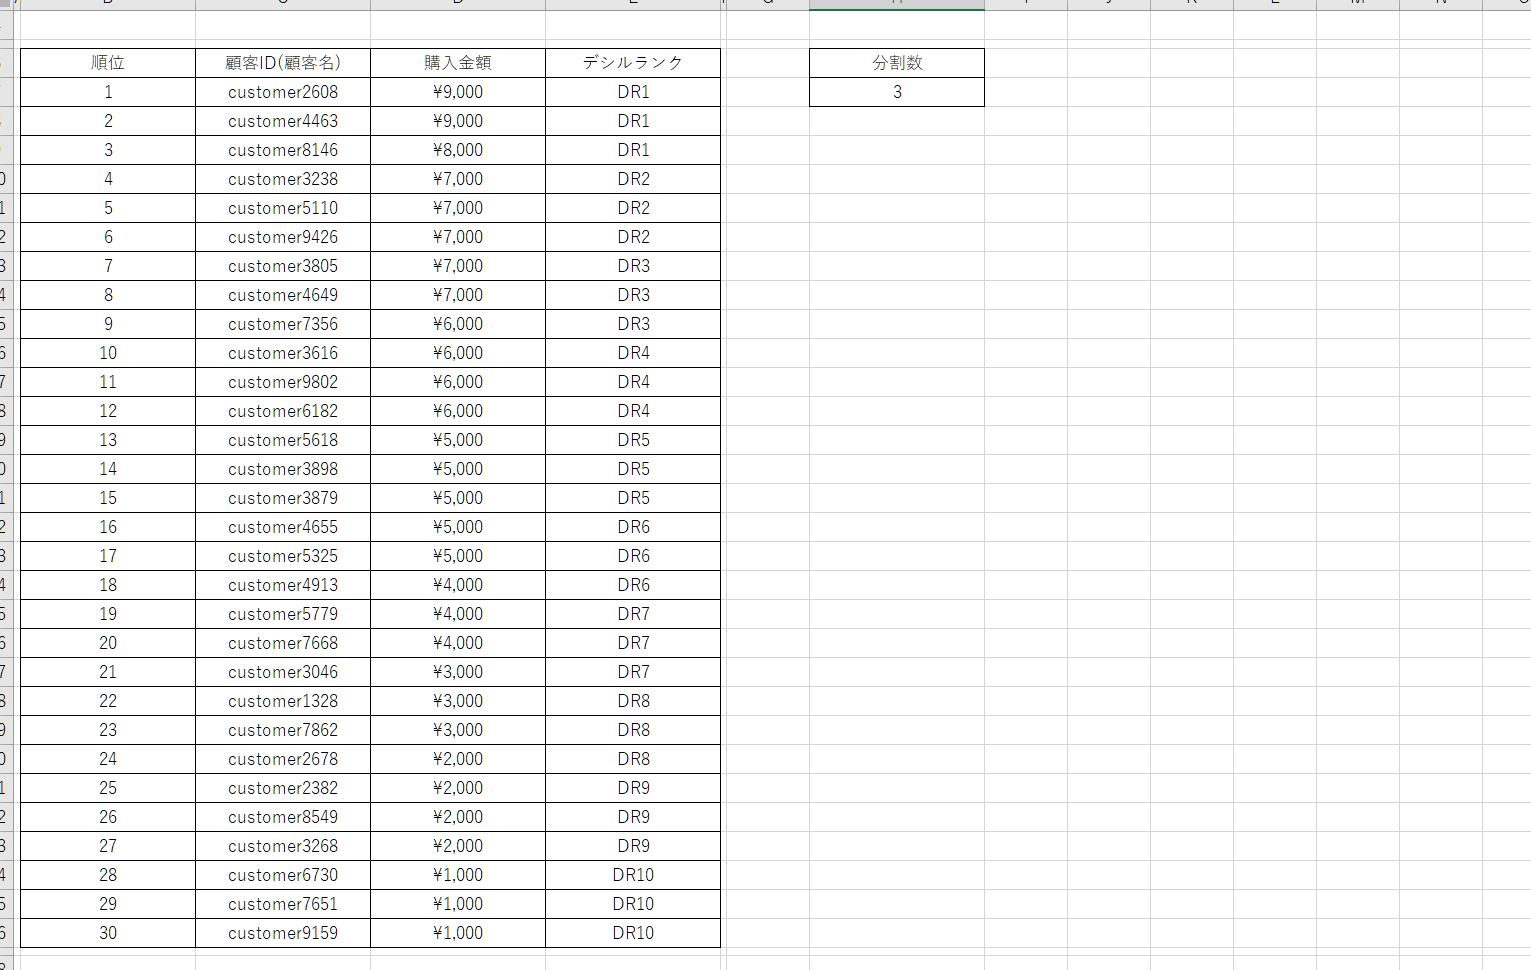Click the customer5618 cell

coord(283,440)
